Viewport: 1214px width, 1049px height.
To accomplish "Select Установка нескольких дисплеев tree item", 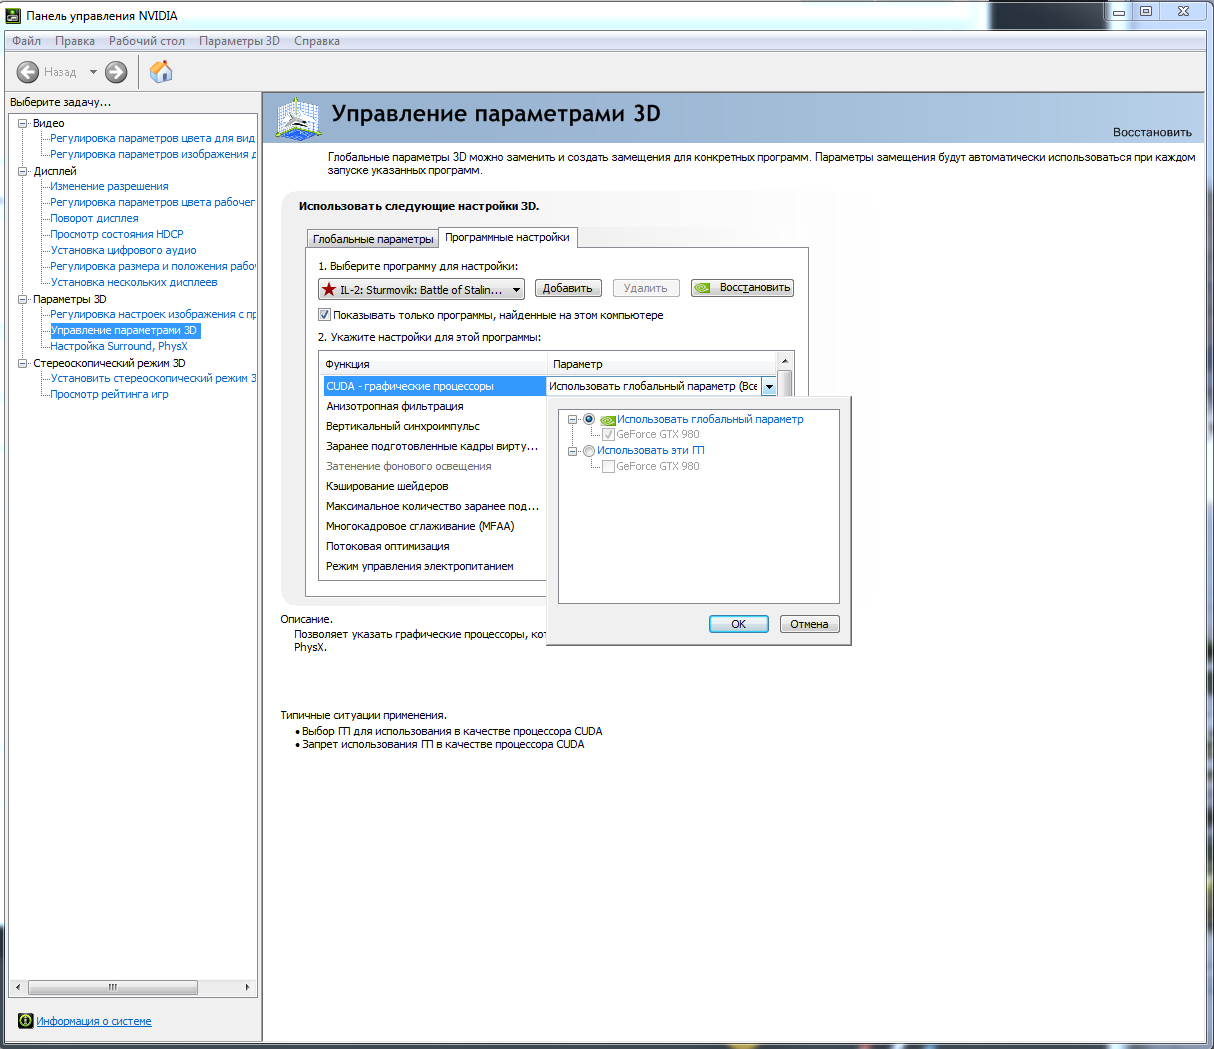I will 134,282.
